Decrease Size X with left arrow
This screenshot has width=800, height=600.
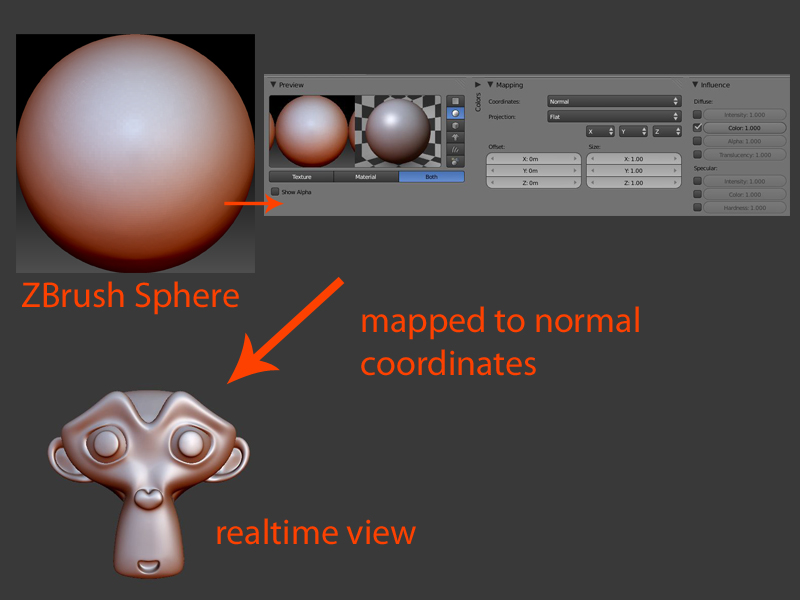coord(592,159)
